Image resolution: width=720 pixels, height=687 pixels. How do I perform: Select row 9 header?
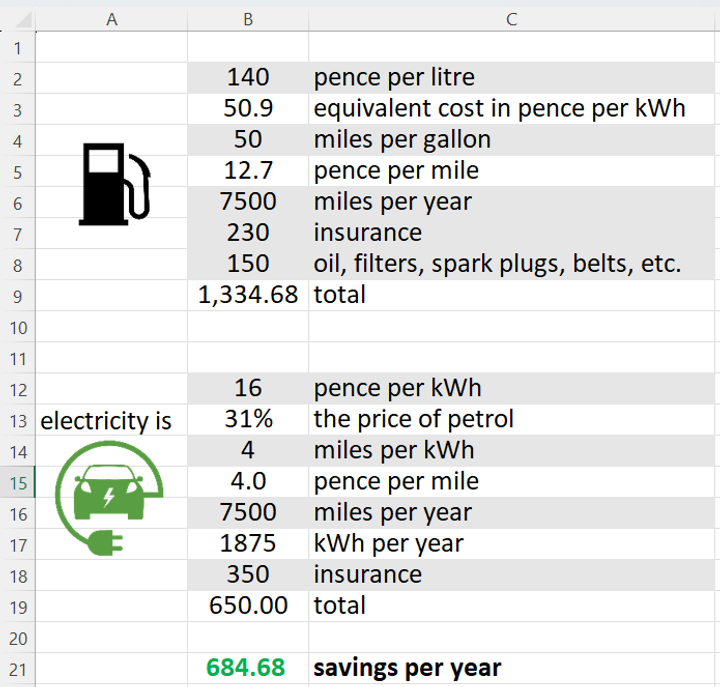pos(17,295)
